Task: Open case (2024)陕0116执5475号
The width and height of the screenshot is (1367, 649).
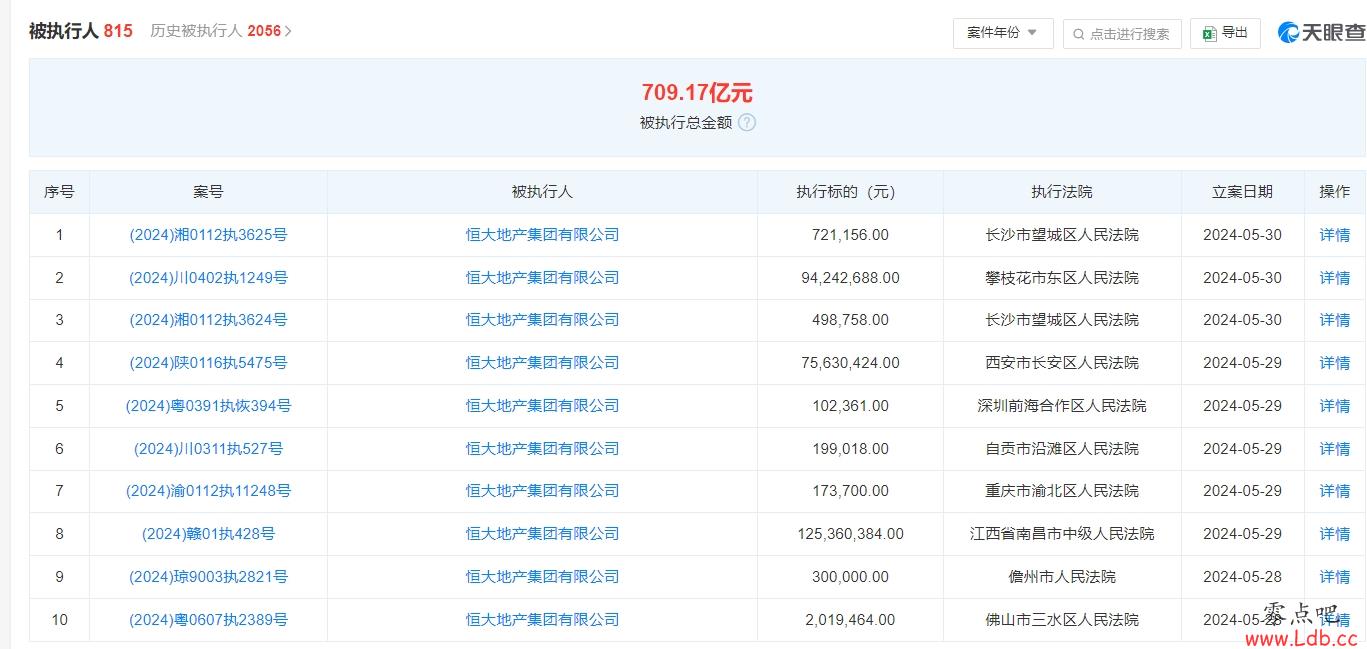Action: pos(208,363)
